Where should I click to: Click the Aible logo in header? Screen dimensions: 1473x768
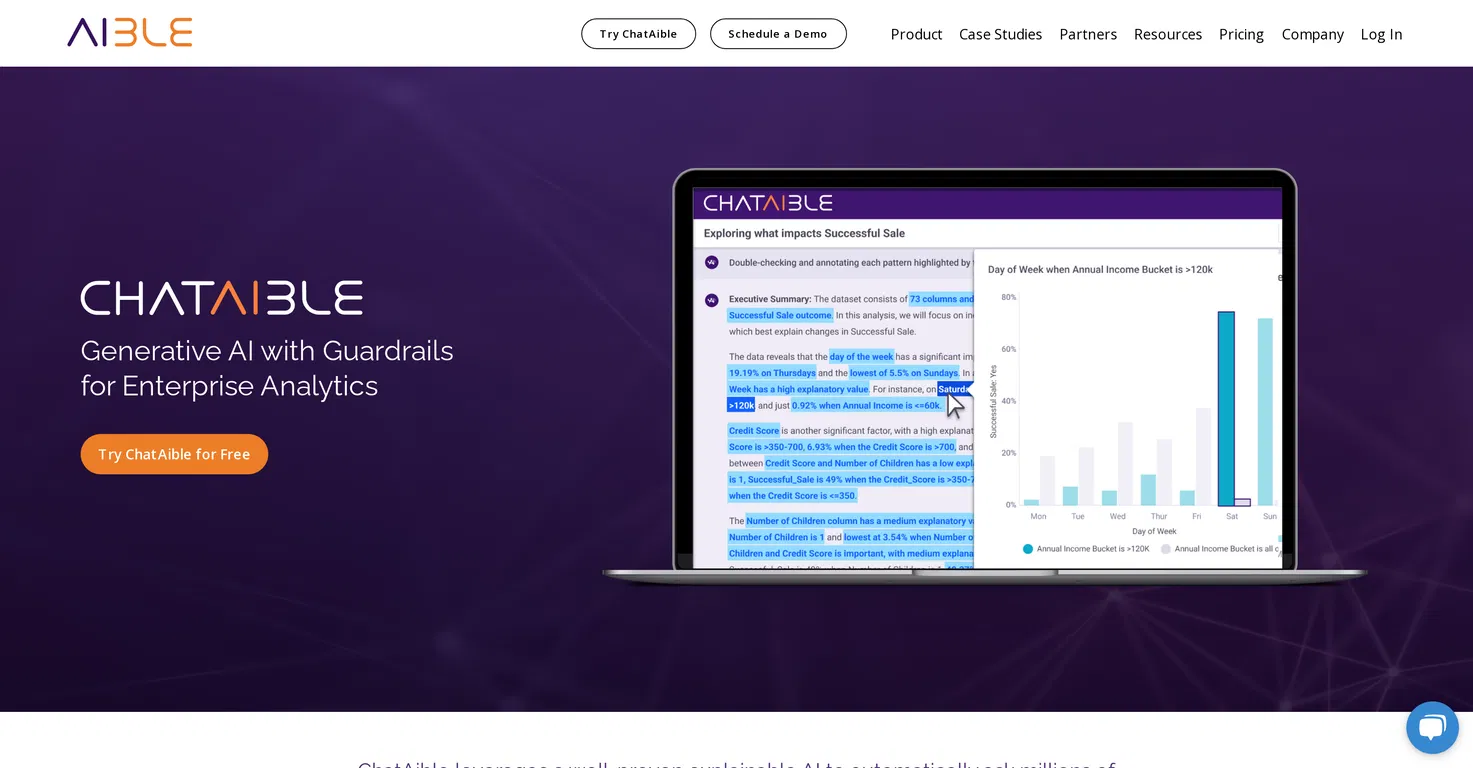click(130, 32)
